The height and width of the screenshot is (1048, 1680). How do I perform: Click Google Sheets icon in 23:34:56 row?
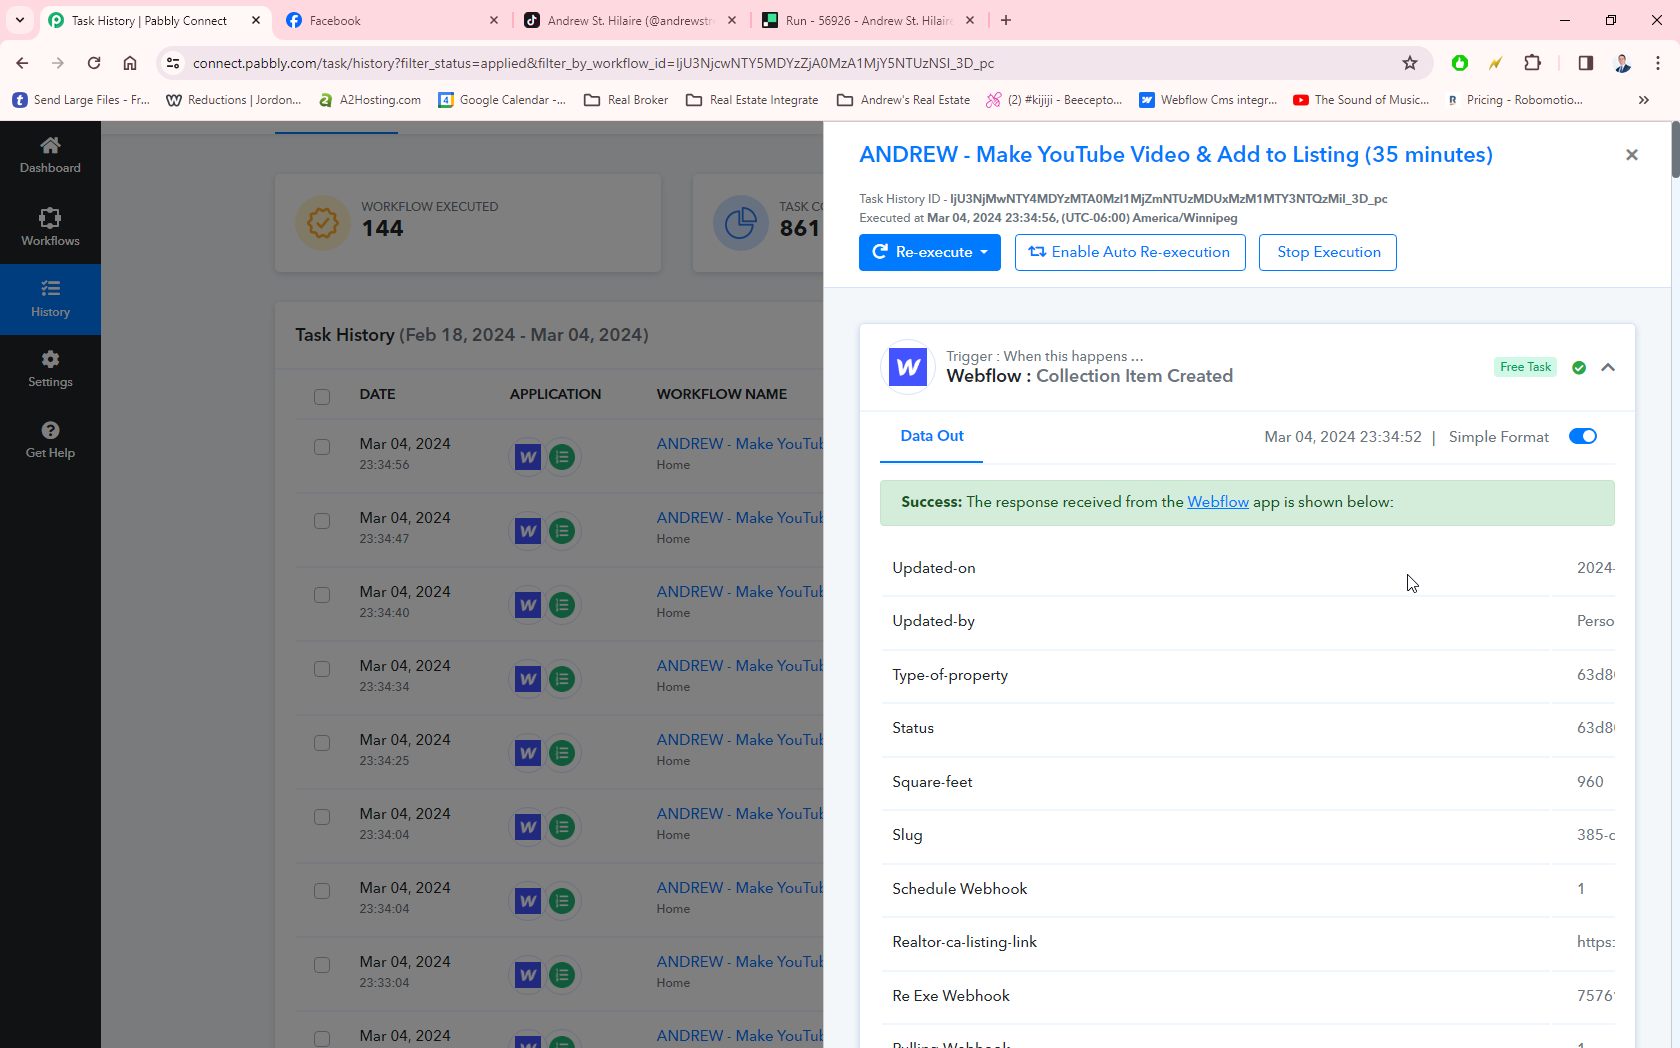click(563, 457)
